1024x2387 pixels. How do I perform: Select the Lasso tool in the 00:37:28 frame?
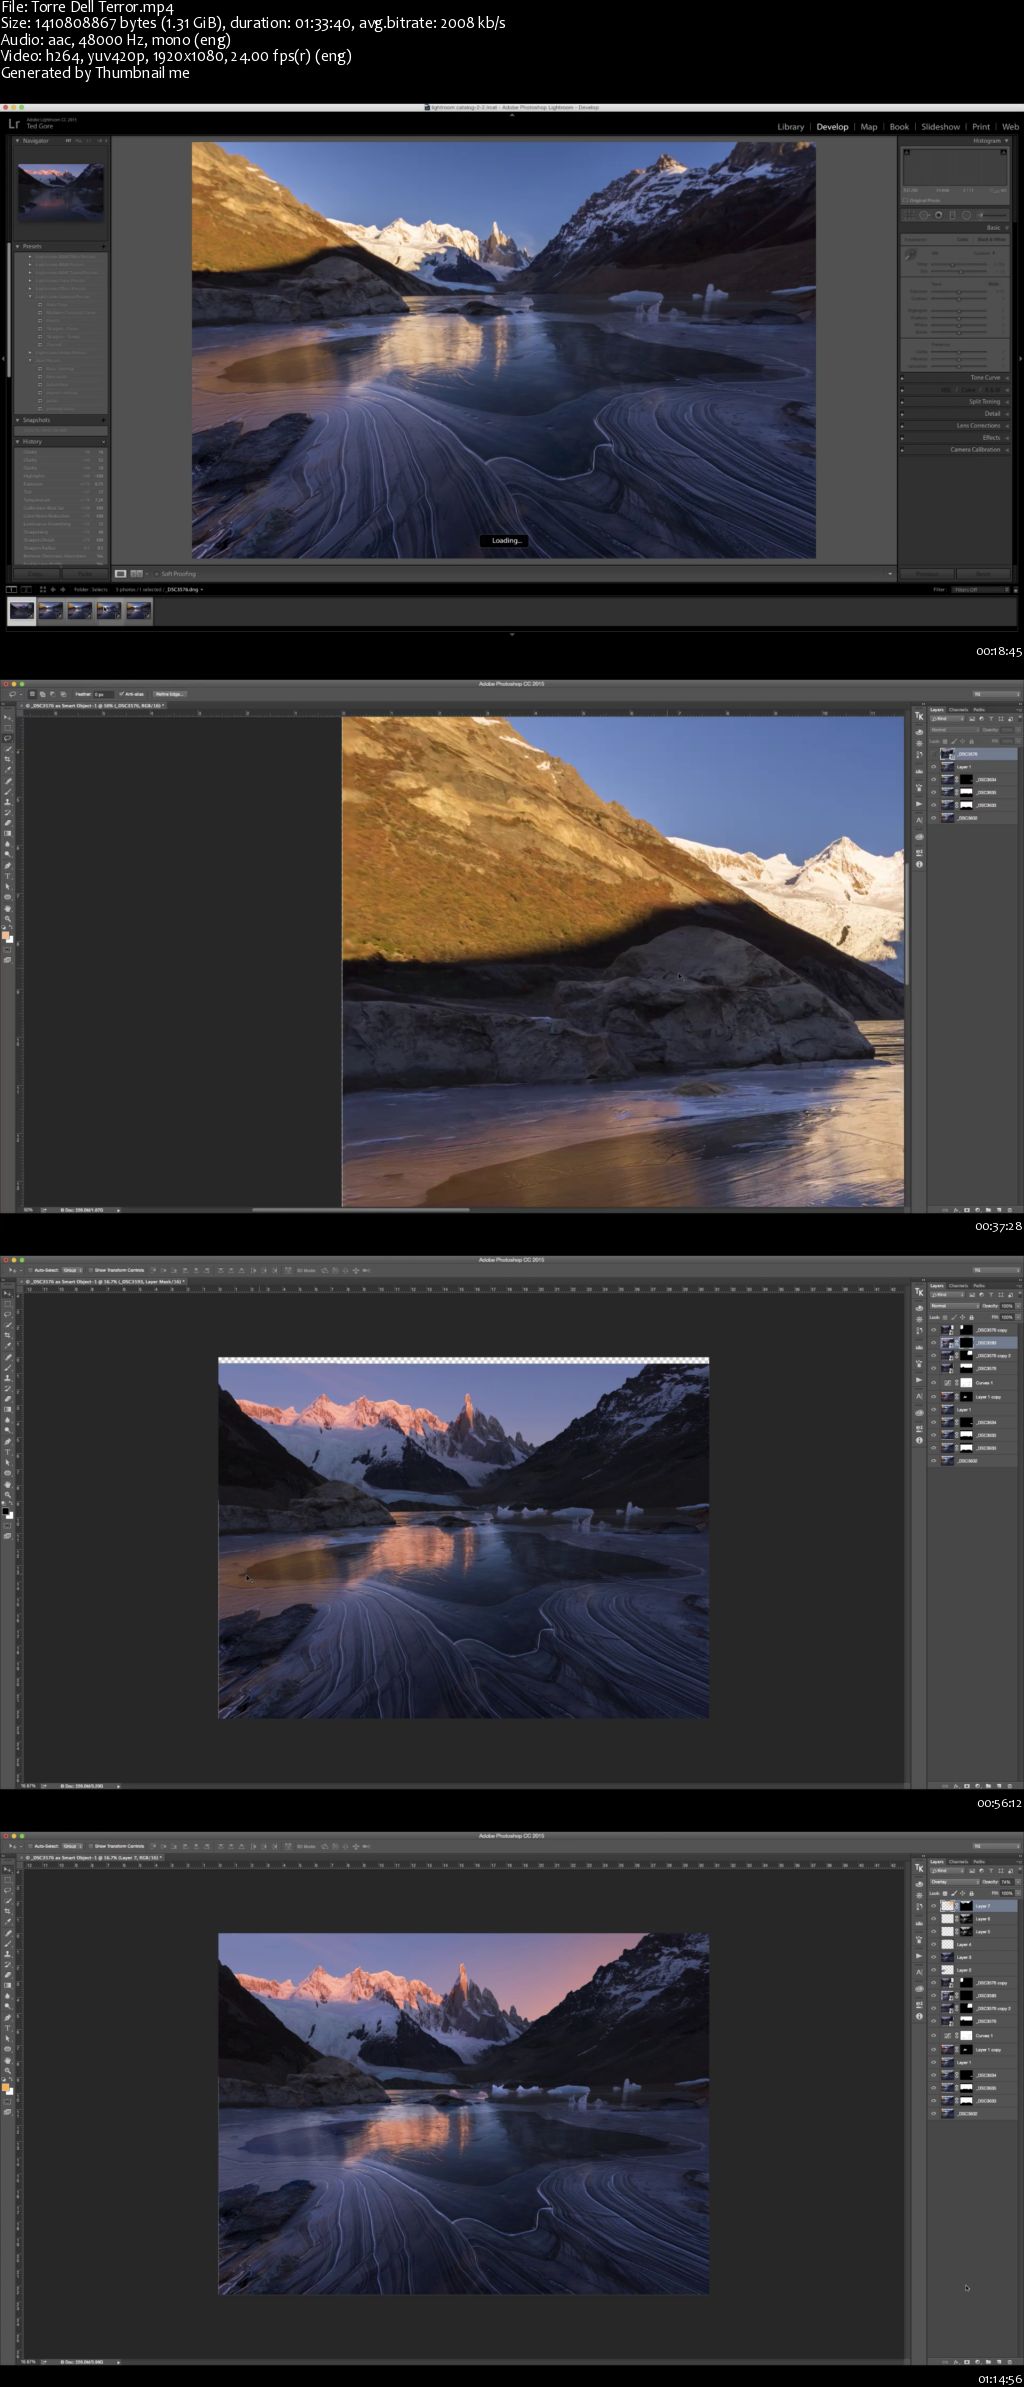(x=7, y=738)
